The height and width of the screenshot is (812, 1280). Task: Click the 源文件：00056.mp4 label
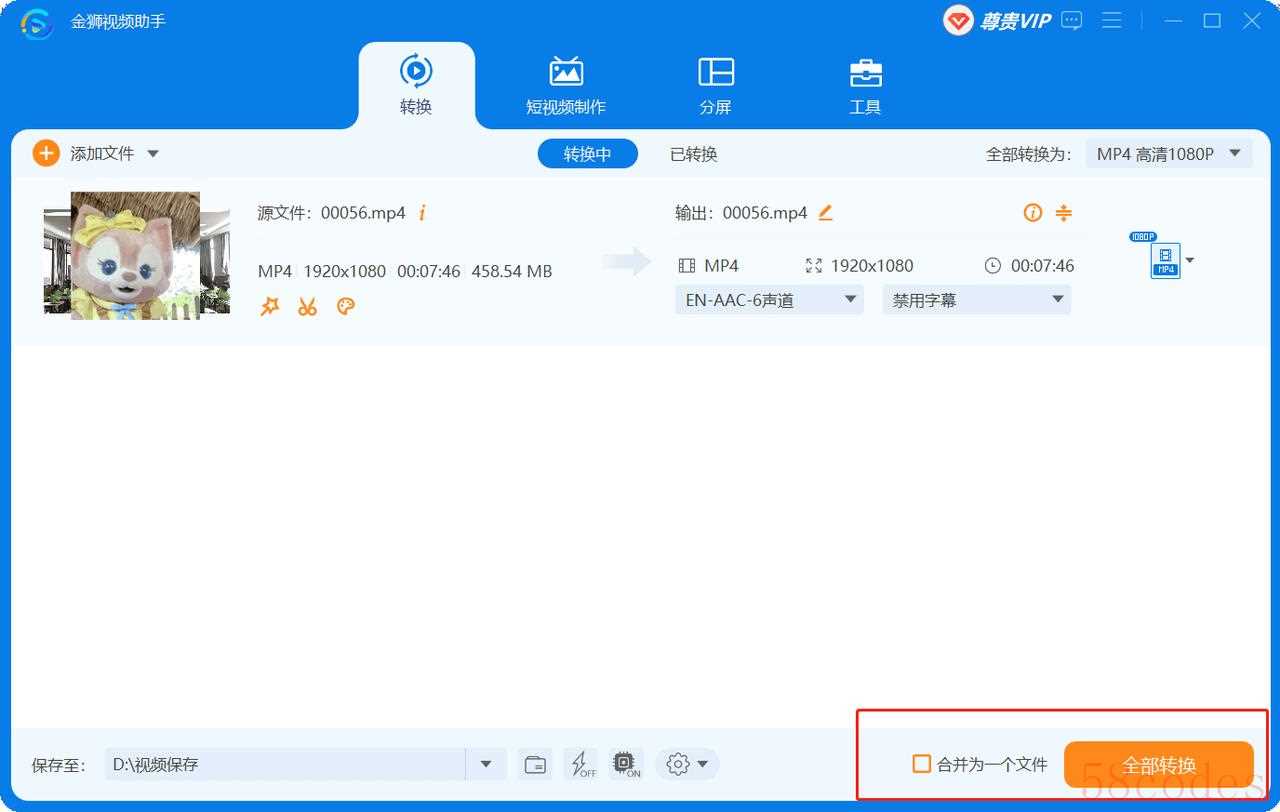pos(332,213)
